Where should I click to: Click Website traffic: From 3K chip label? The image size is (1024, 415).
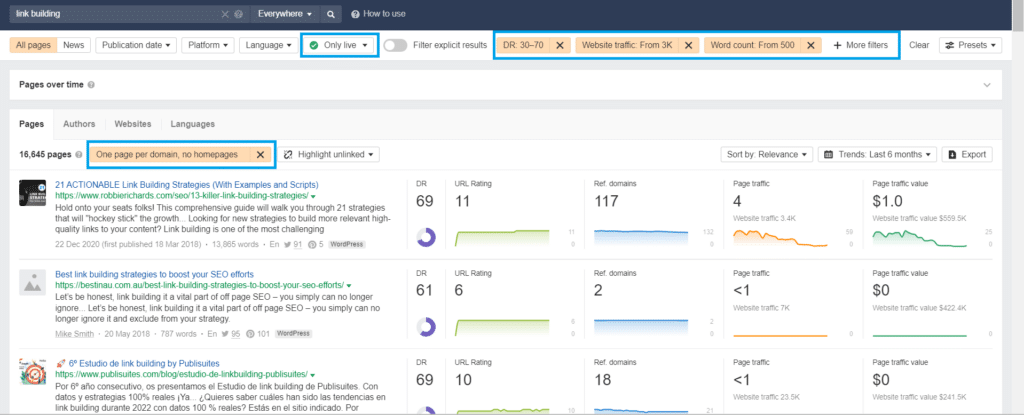(x=626, y=45)
